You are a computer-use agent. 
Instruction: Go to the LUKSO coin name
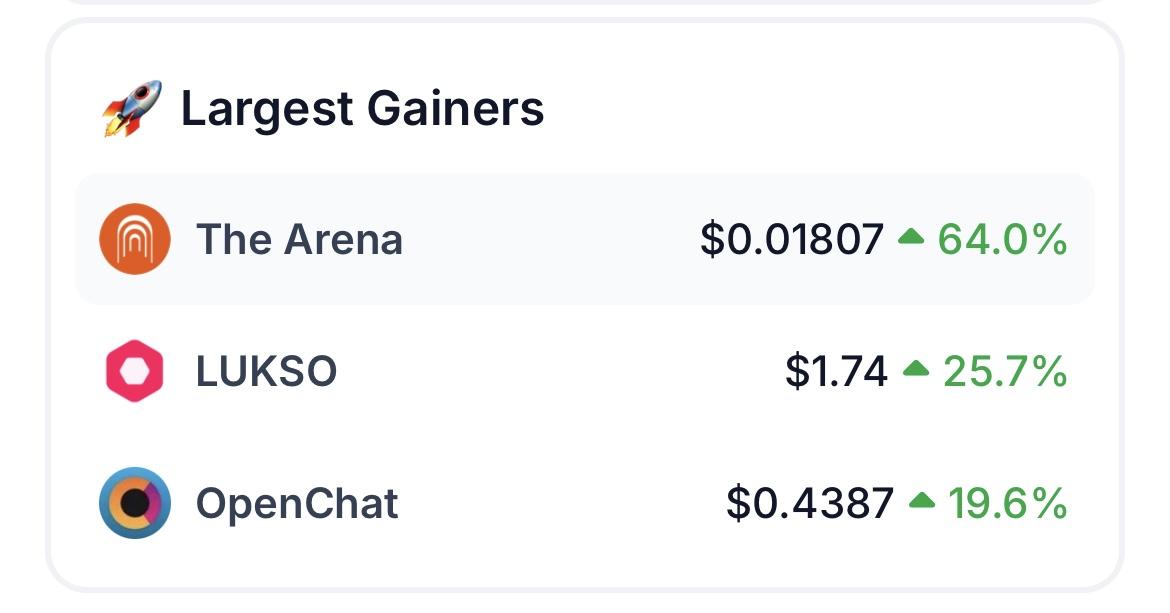pos(266,371)
